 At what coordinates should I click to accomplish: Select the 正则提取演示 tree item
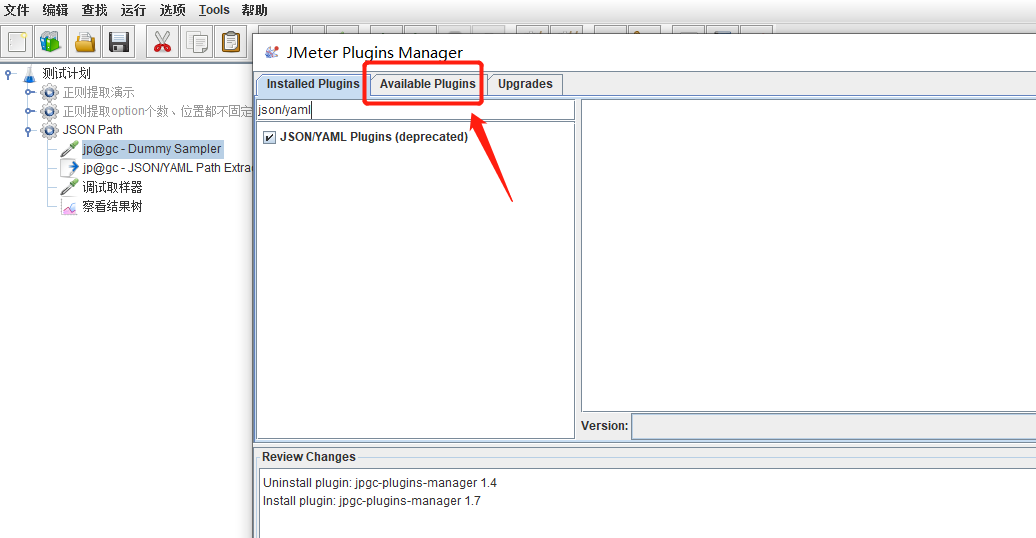pyautogui.click(x=98, y=93)
